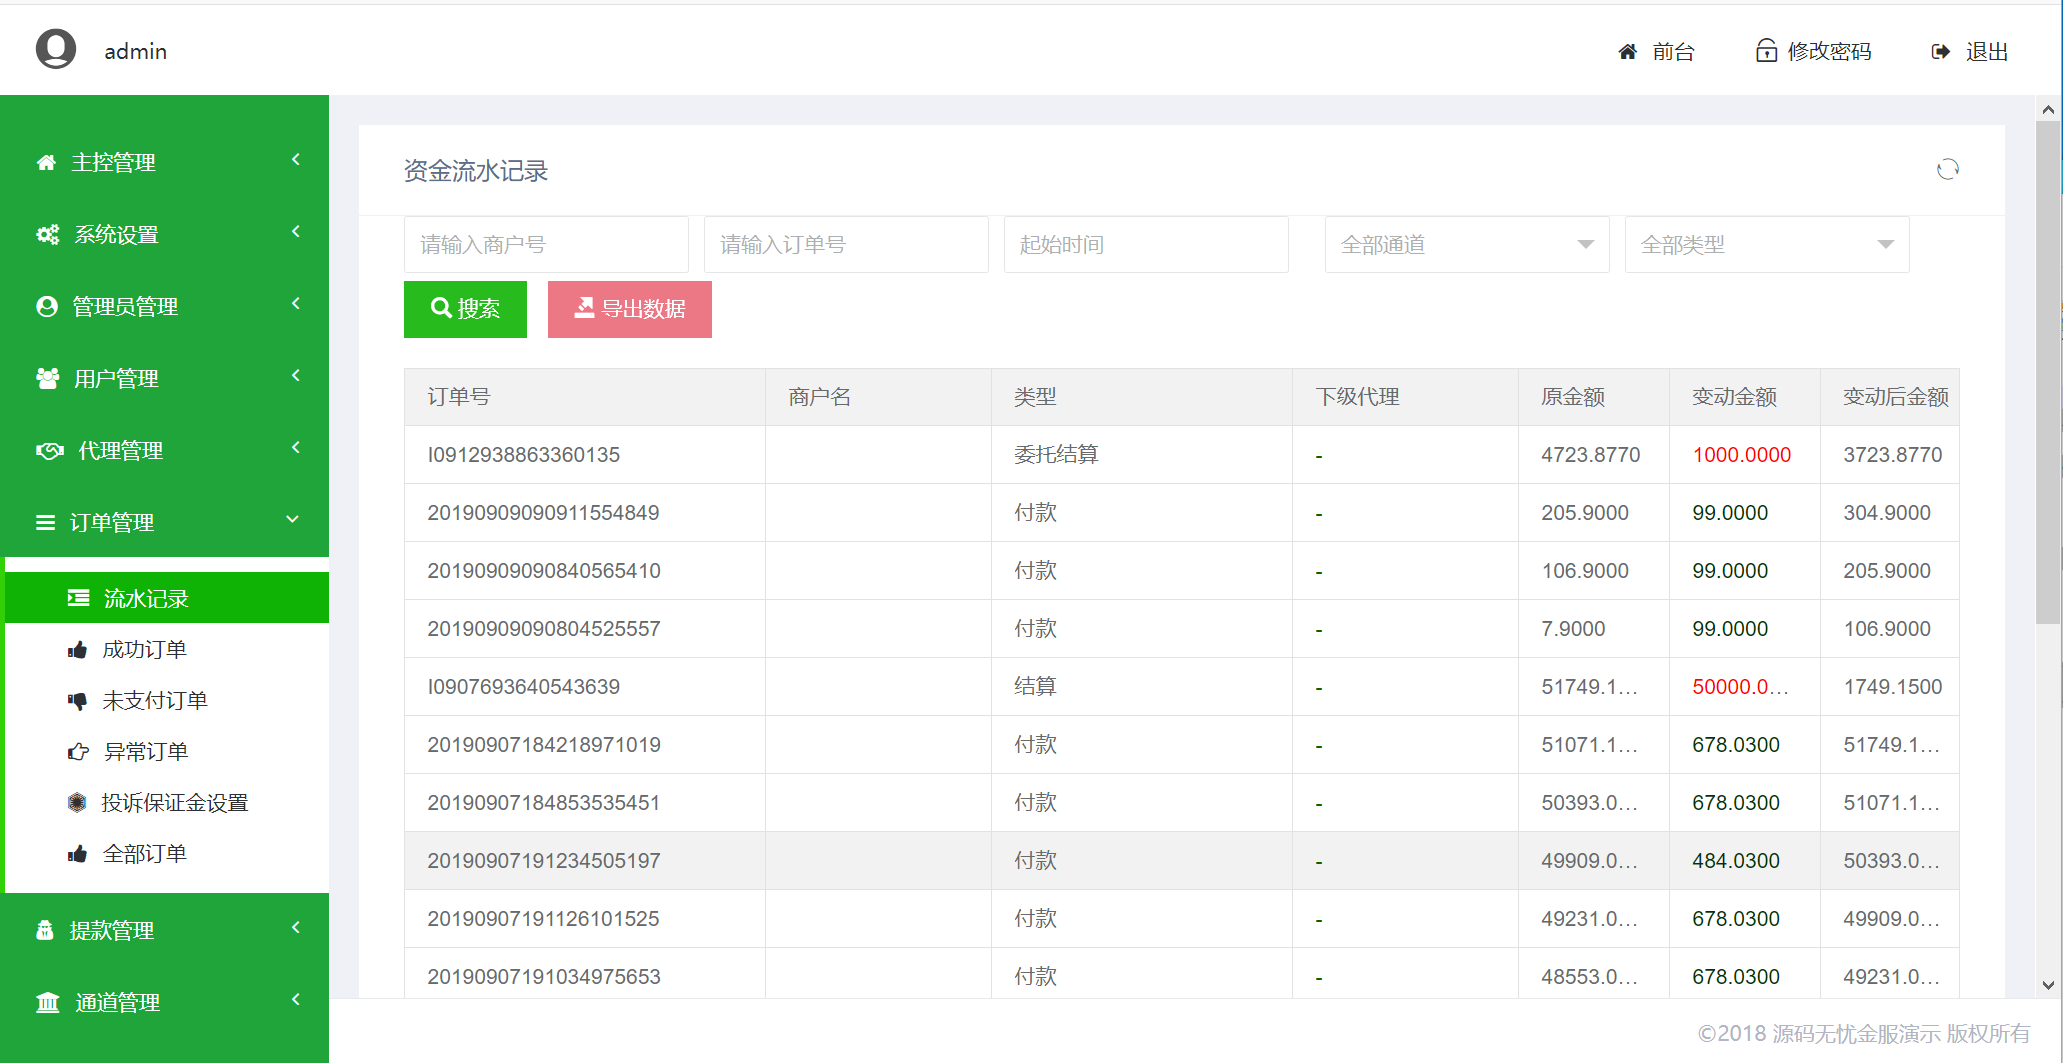
Task: Open the 全部通道 dropdown
Action: tap(1466, 244)
